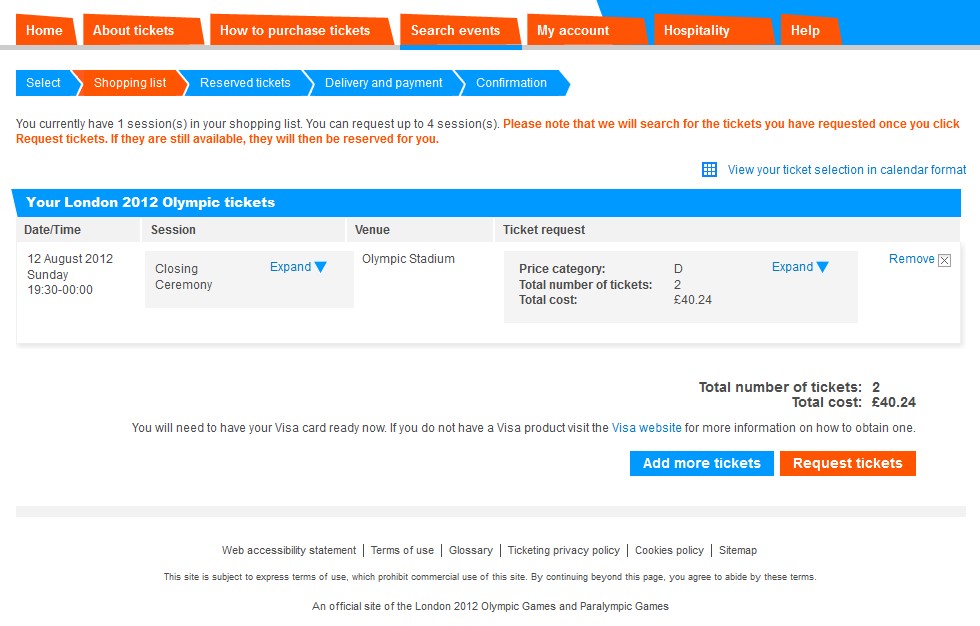The height and width of the screenshot is (626, 980).
Task: Expand the ticket request price details
Action: (x=800, y=267)
